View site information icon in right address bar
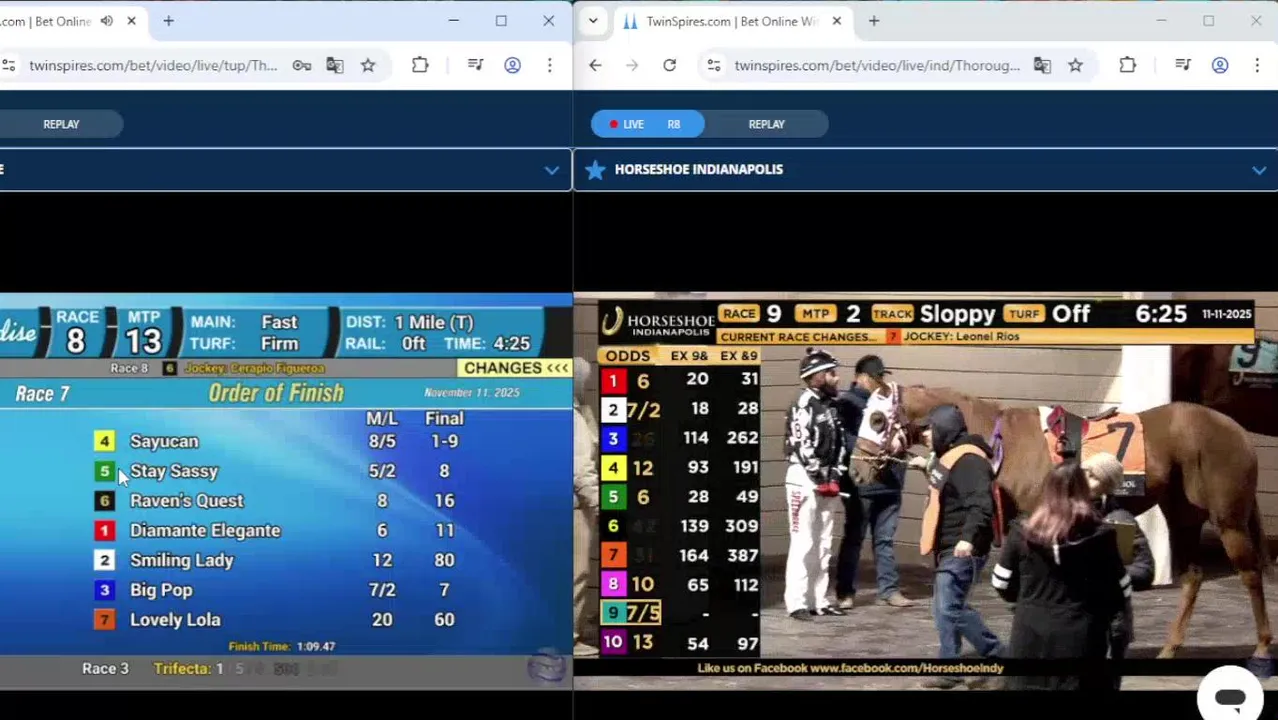This screenshot has width=1278, height=720. pyautogui.click(x=713, y=66)
